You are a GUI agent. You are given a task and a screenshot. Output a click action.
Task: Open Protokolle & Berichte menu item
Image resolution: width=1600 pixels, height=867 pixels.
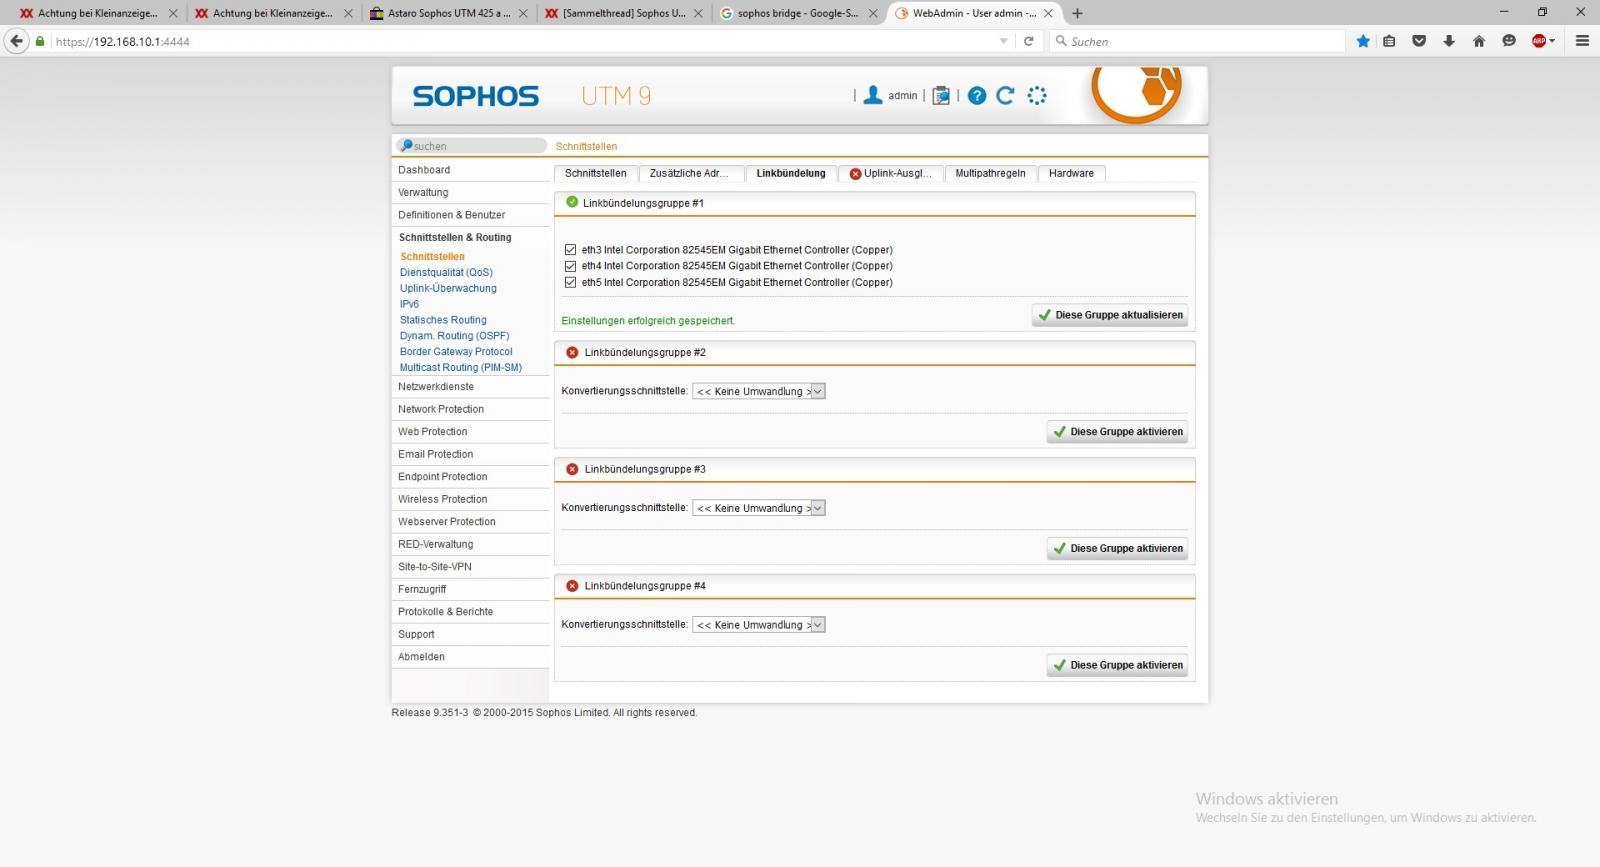(x=470, y=612)
